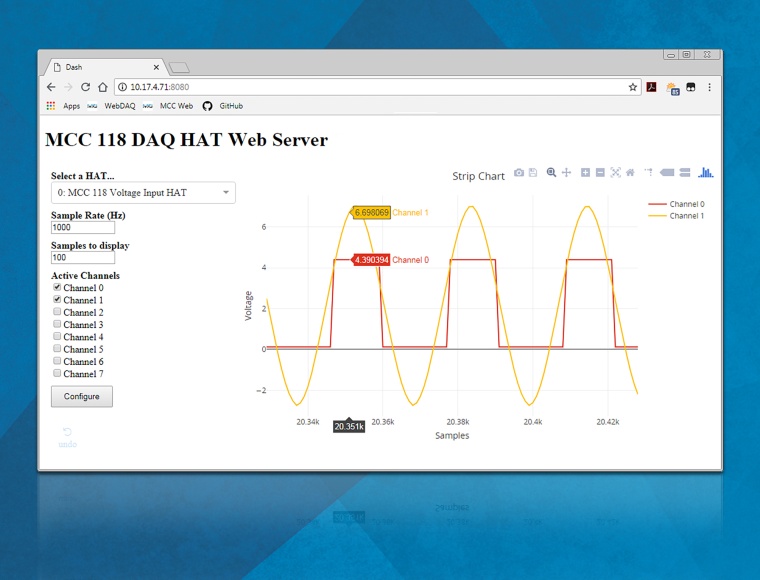This screenshot has height=580, width=760.
Task: Open a new browser tab
Action: (180, 68)
